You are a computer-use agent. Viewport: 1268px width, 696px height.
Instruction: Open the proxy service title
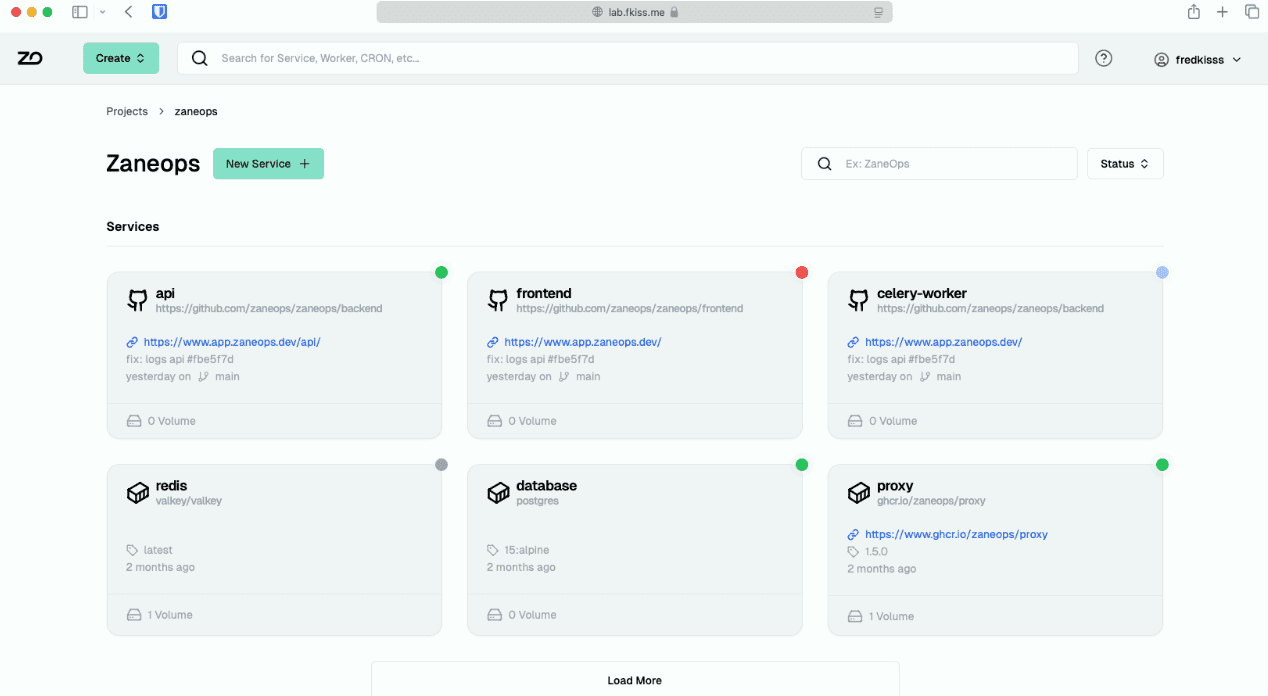coord(895,485)
